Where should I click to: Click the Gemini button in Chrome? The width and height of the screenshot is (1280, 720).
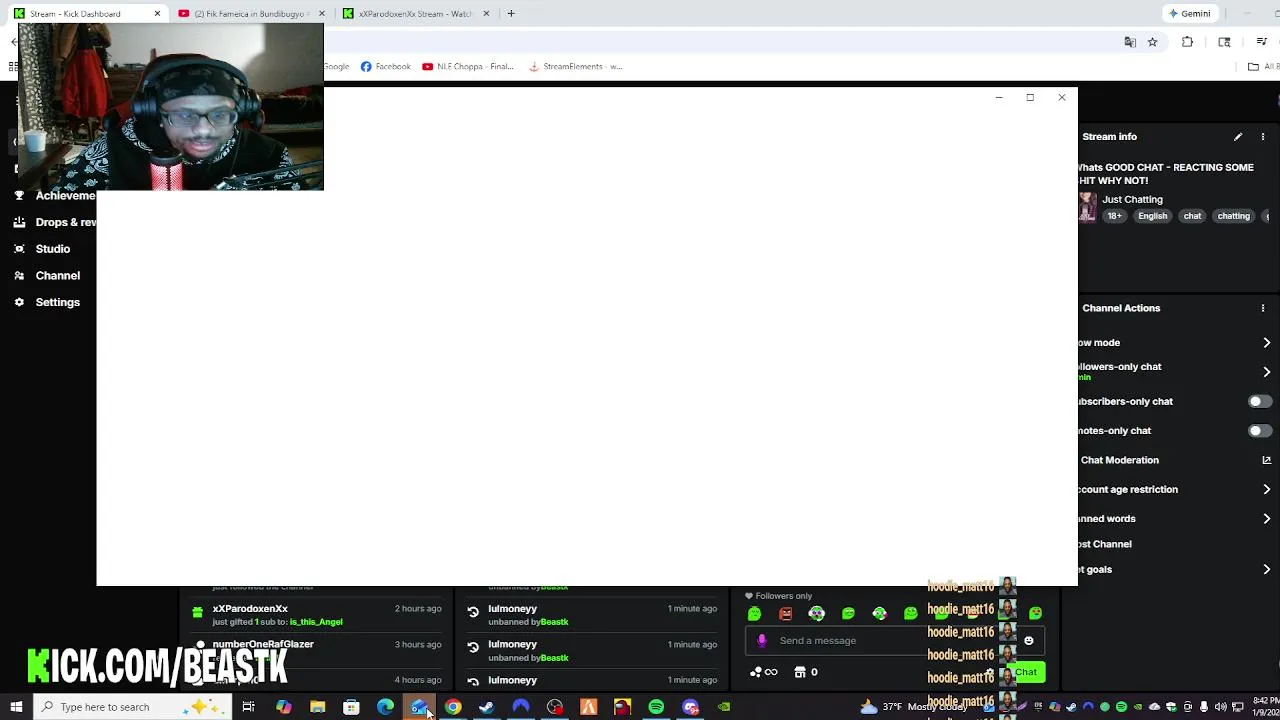tap(1189, 14)
